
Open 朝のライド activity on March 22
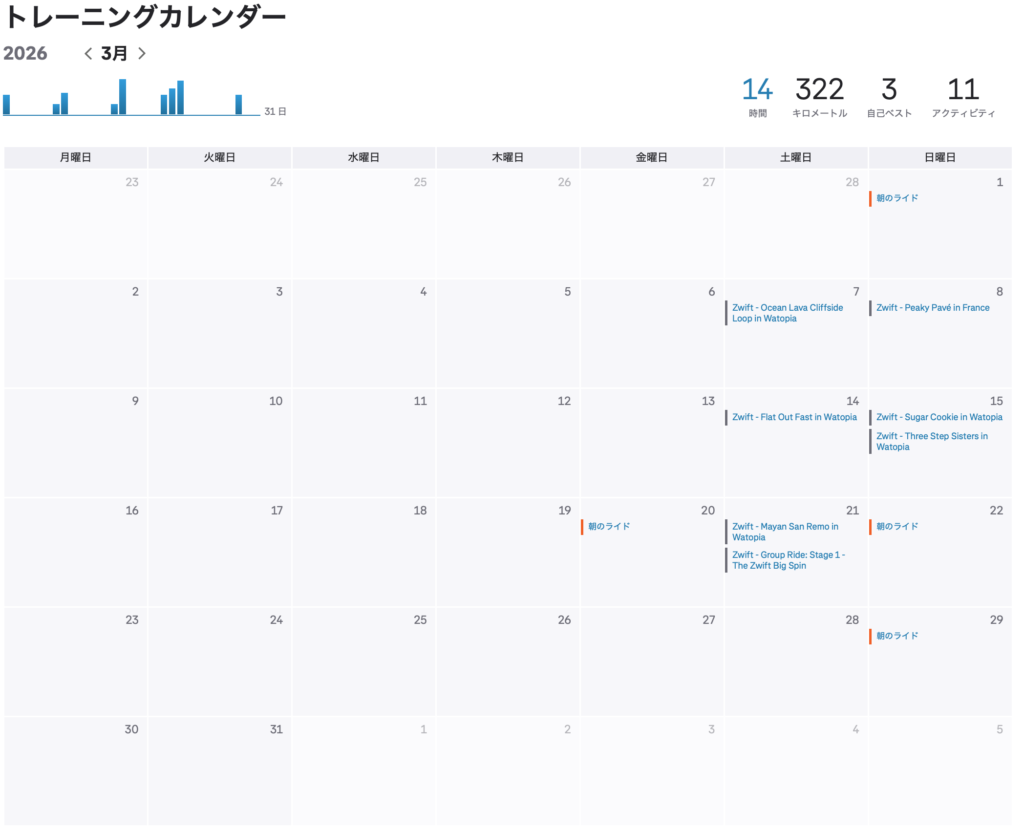pos(897,527)
